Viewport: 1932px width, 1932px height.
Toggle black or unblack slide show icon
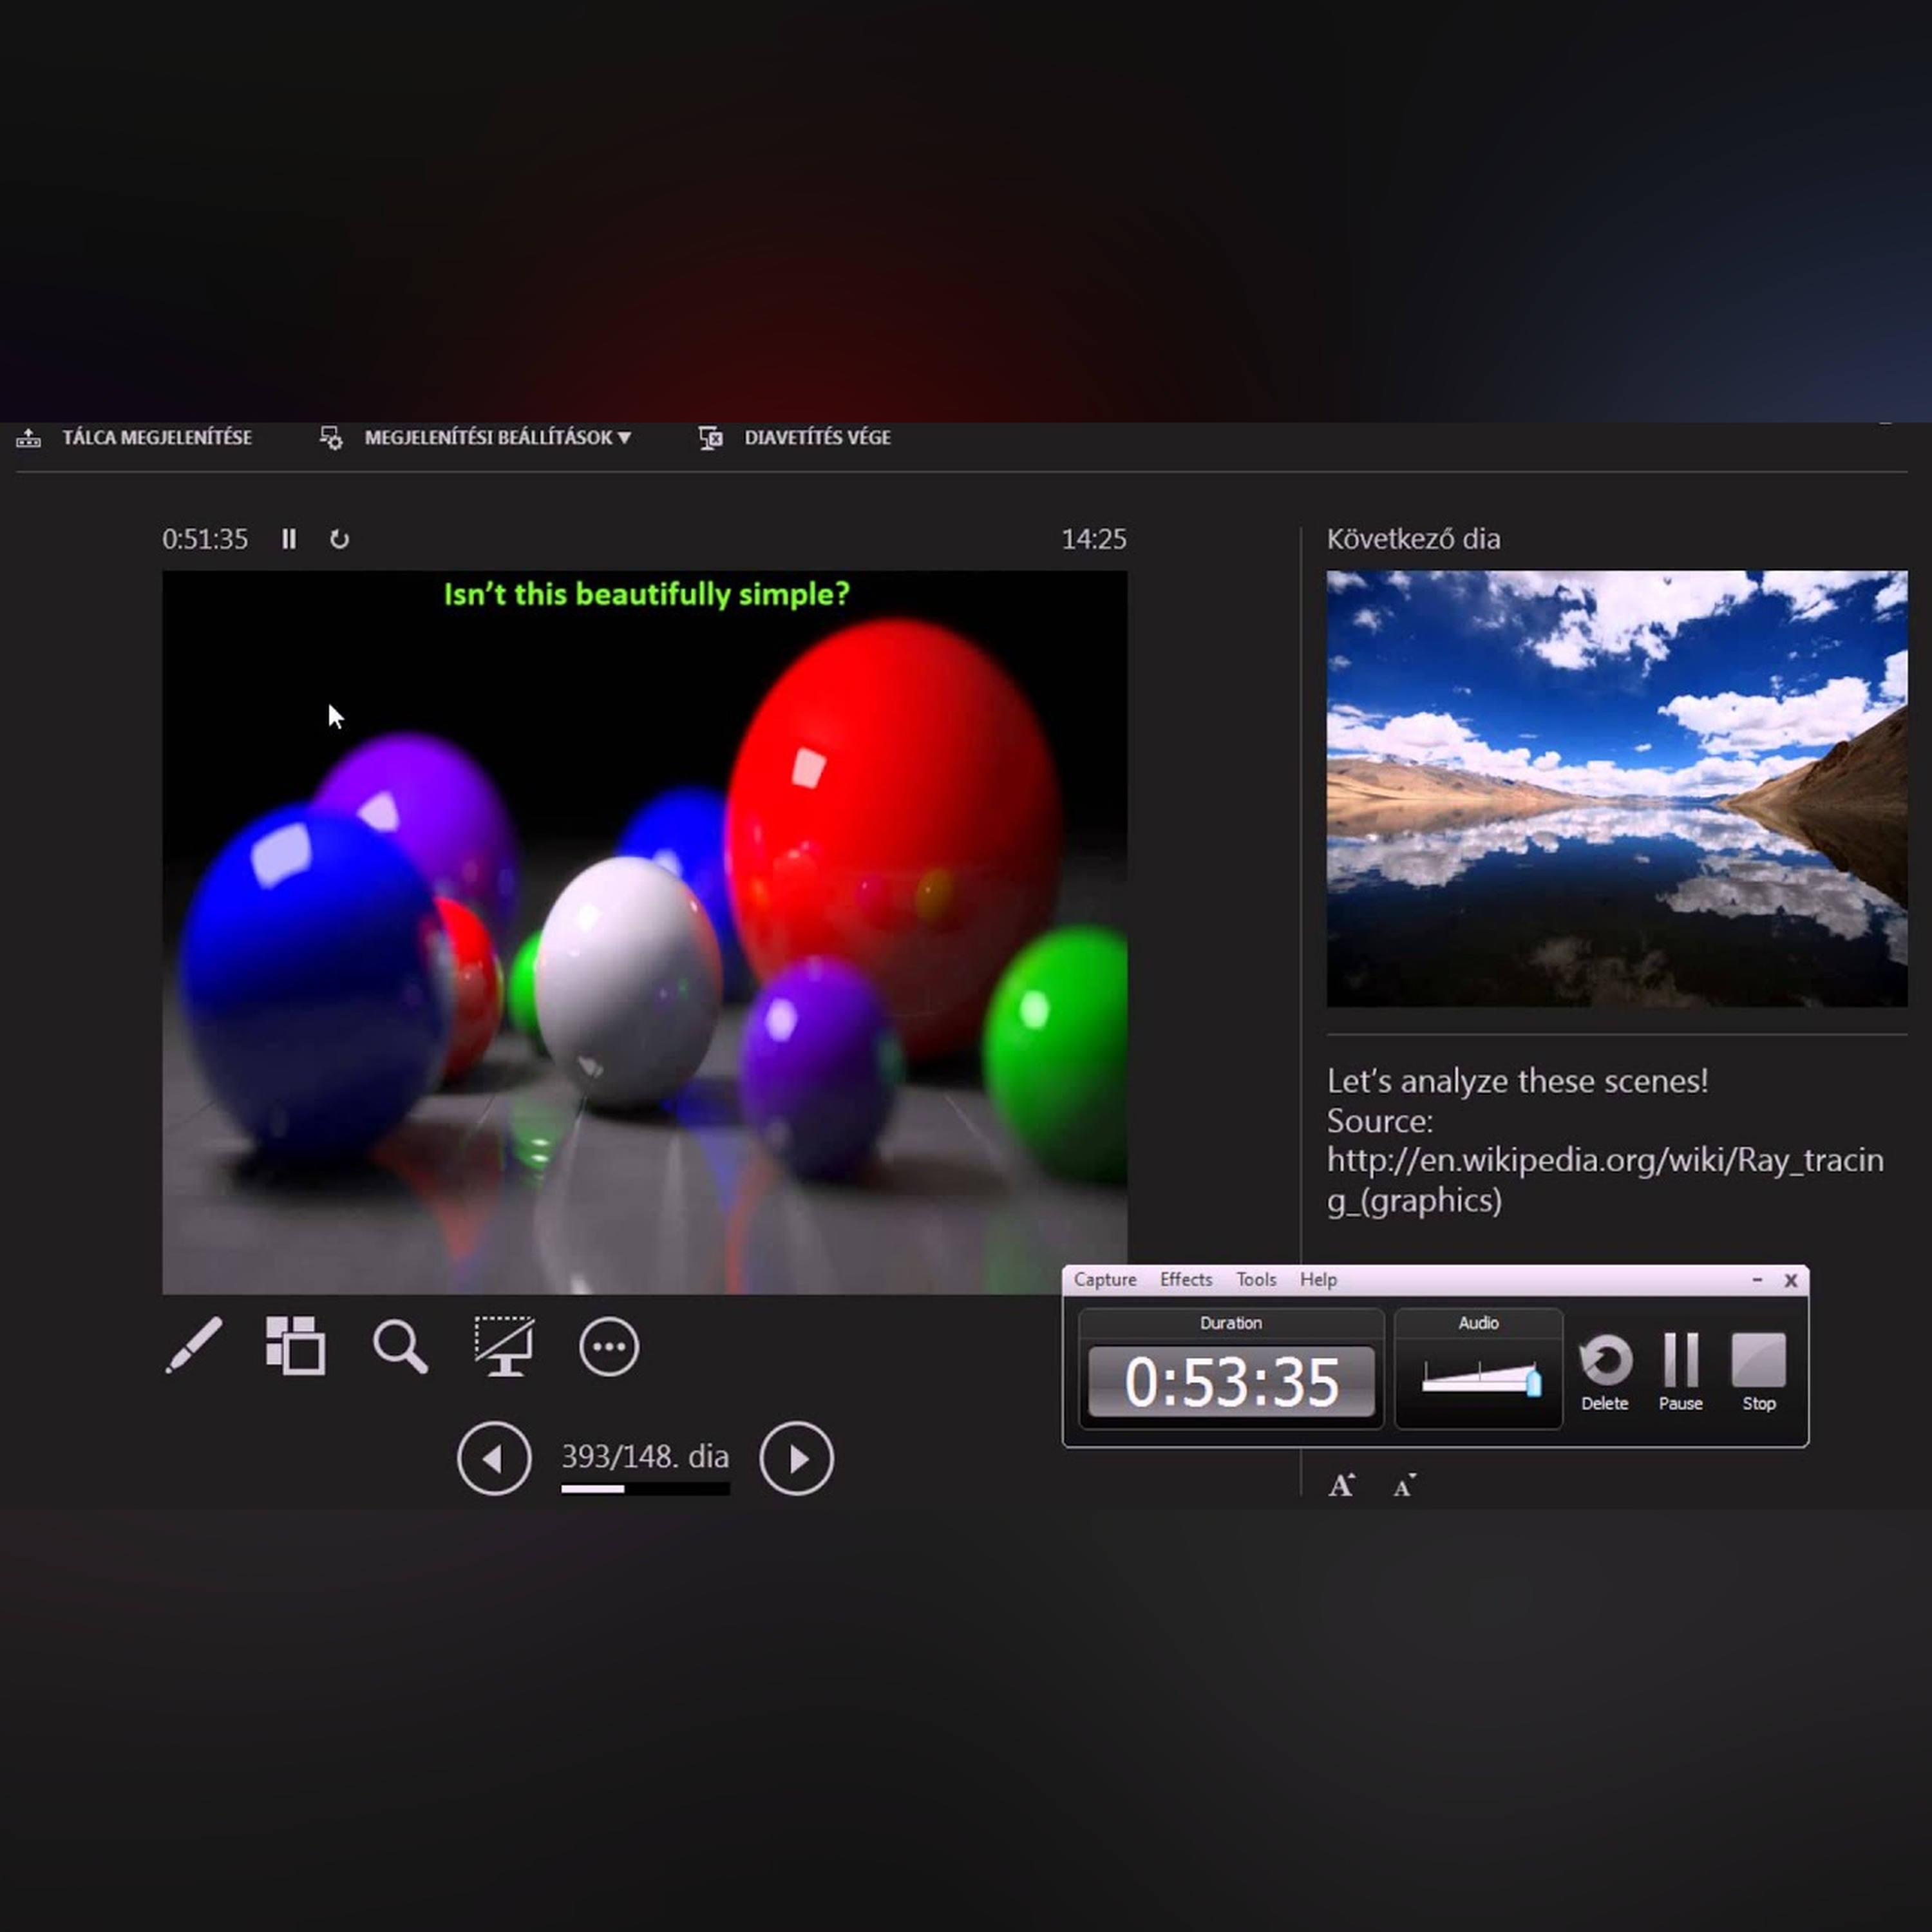(x=504, y=1346)
